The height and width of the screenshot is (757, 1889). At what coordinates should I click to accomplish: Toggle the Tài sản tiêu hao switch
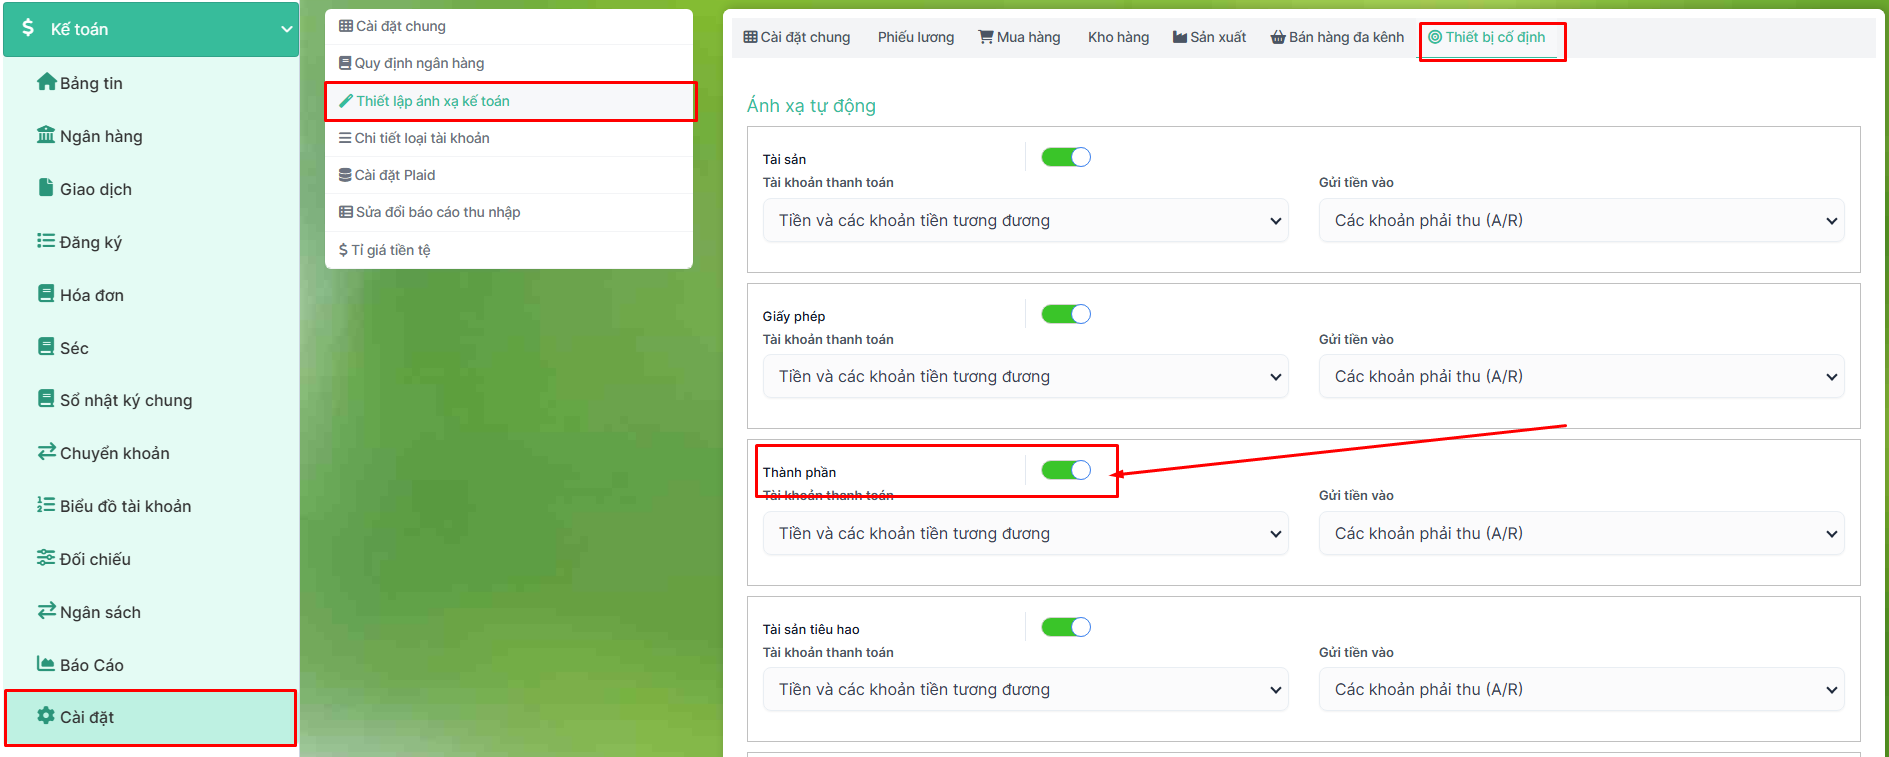point(1066,627)
